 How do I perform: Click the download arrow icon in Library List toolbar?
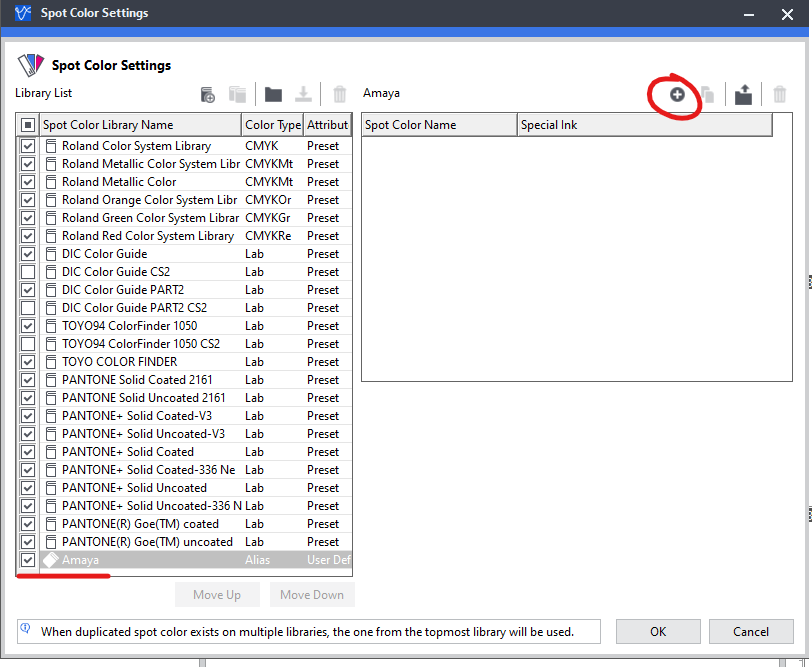coord(303,94)
